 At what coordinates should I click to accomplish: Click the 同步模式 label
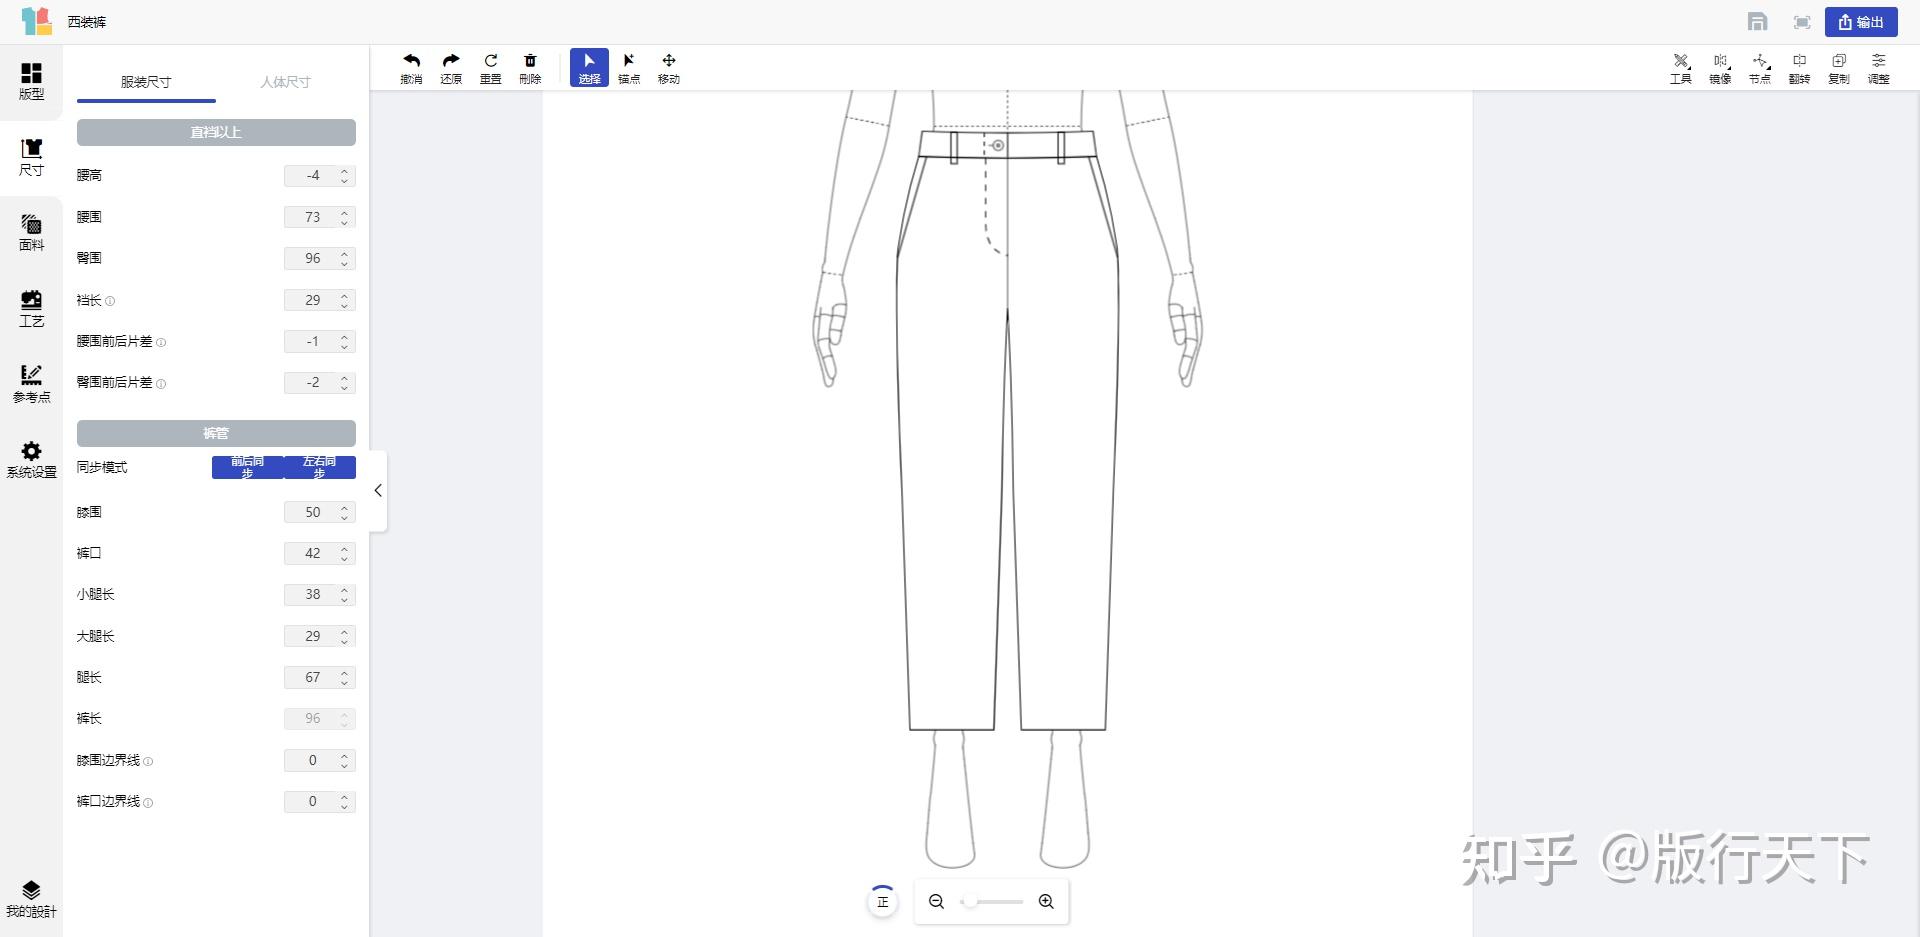pyautogui.click(x=102, y=468)
